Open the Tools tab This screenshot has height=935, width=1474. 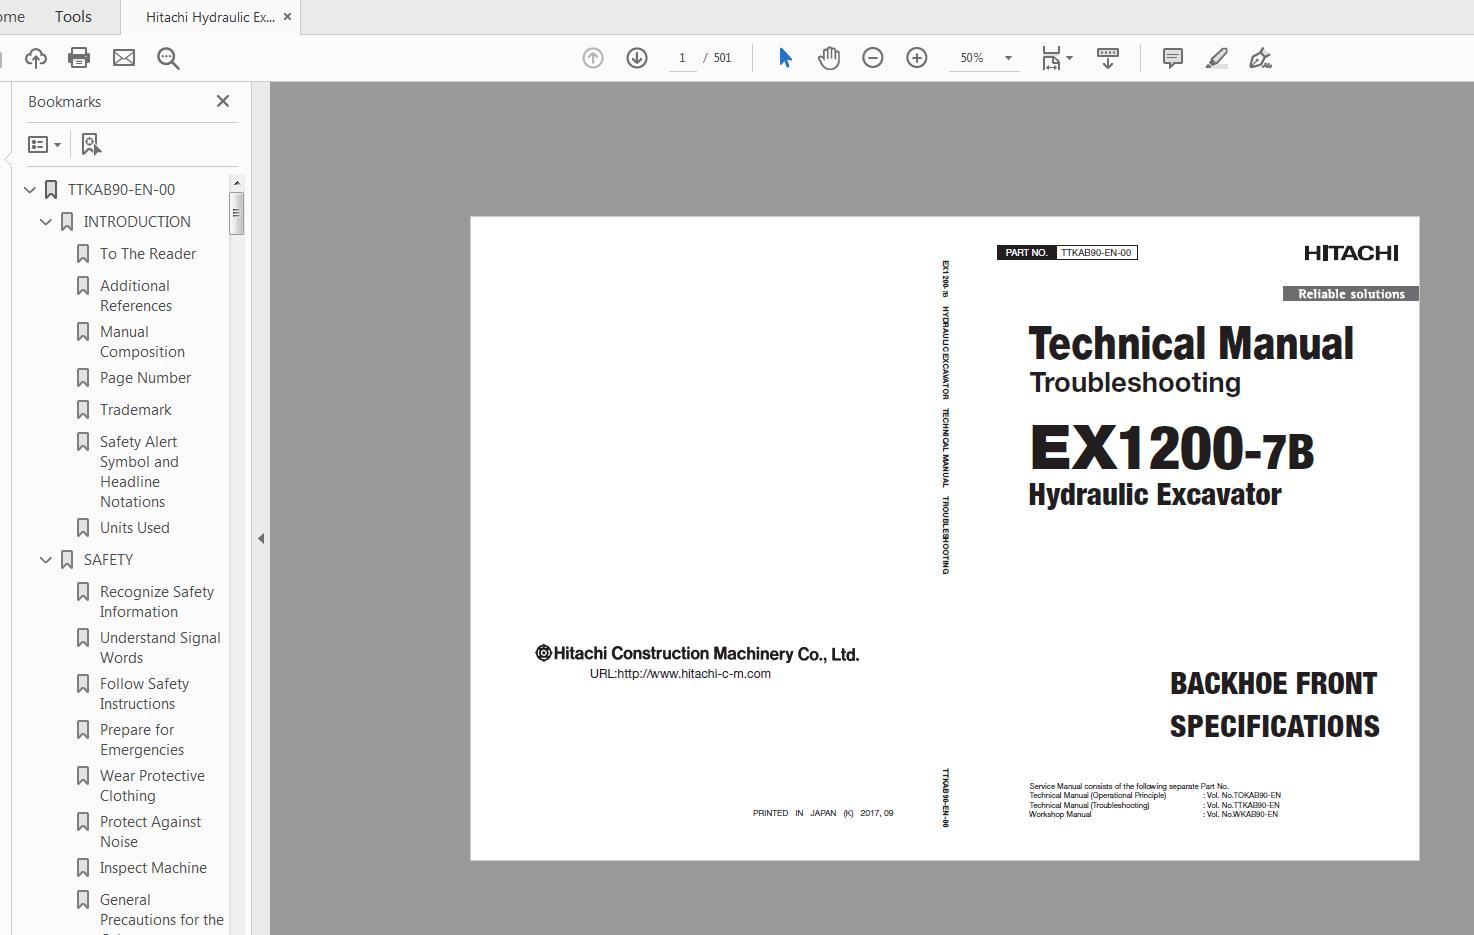pos(73,17)
